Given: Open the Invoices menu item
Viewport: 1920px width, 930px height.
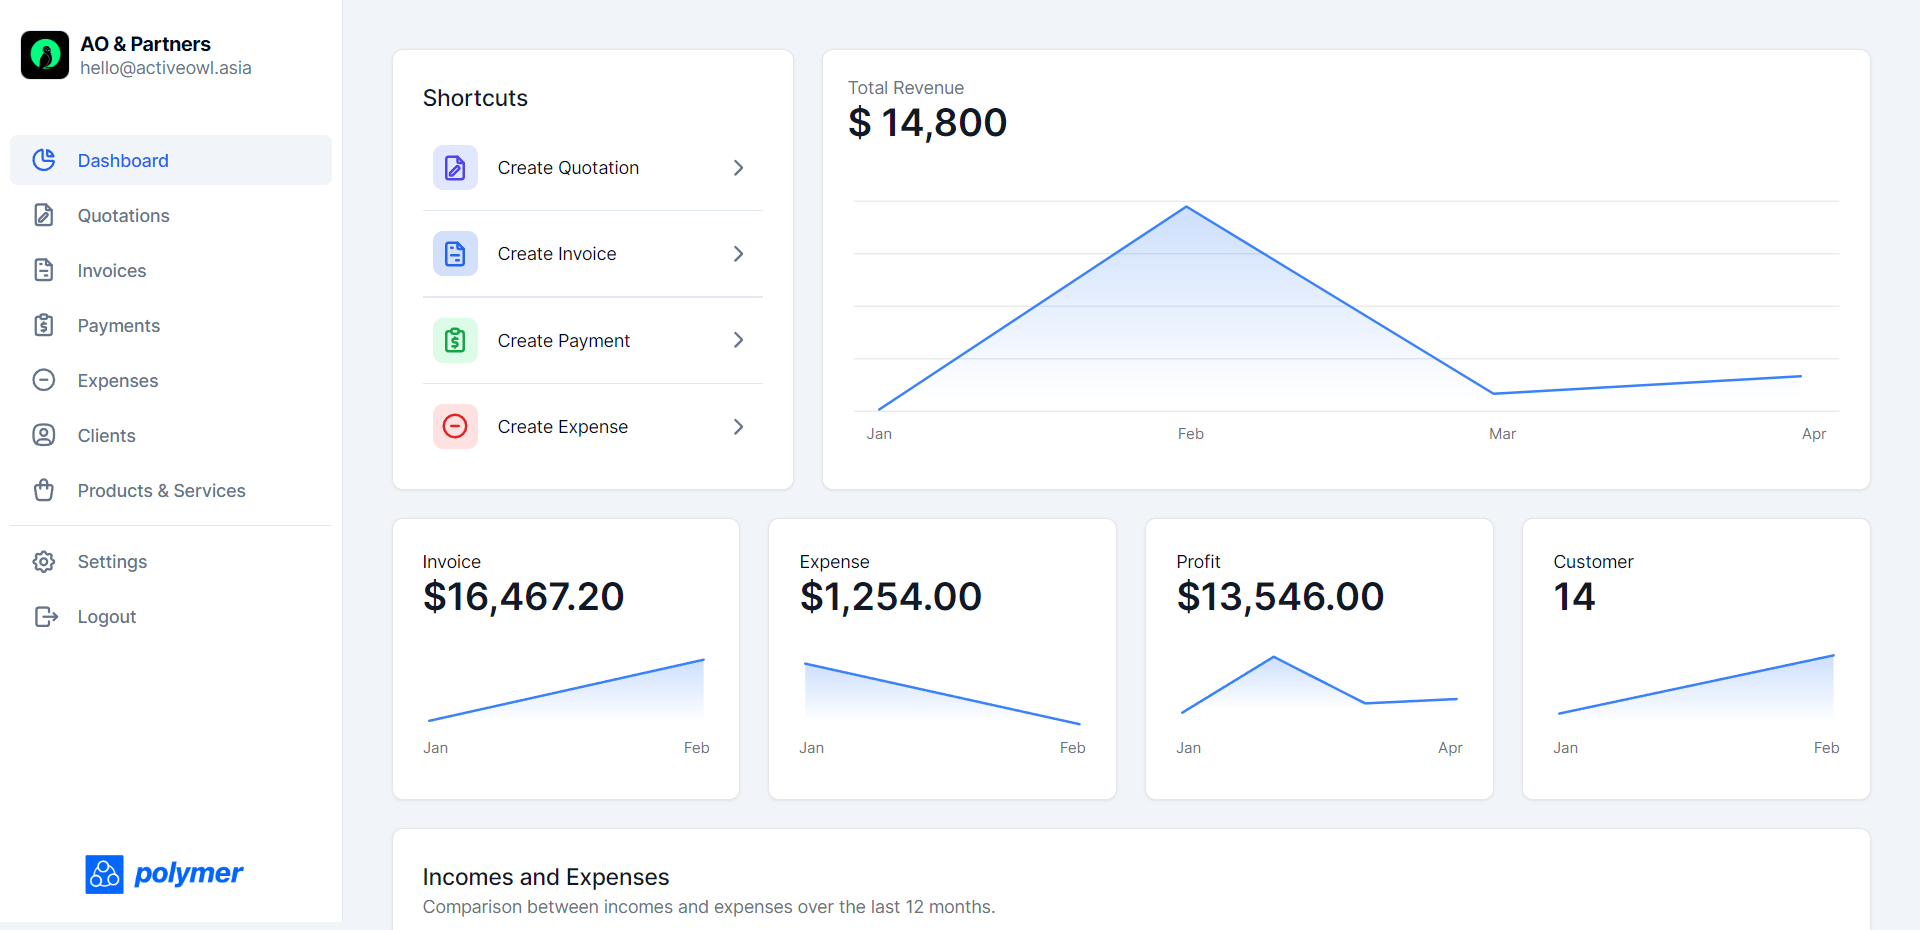Looking at the screenshot, I should pos(171,270).
